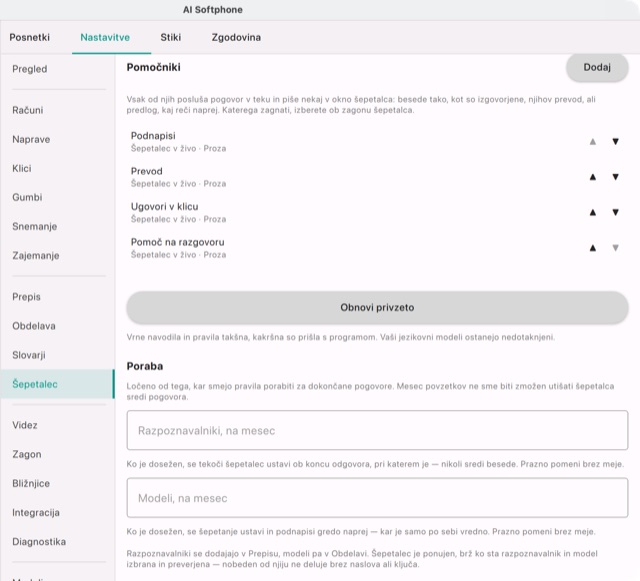Screen dimensions: 640x581
Task: Select Naprave in the sidebar
Action: pos(58,139)
